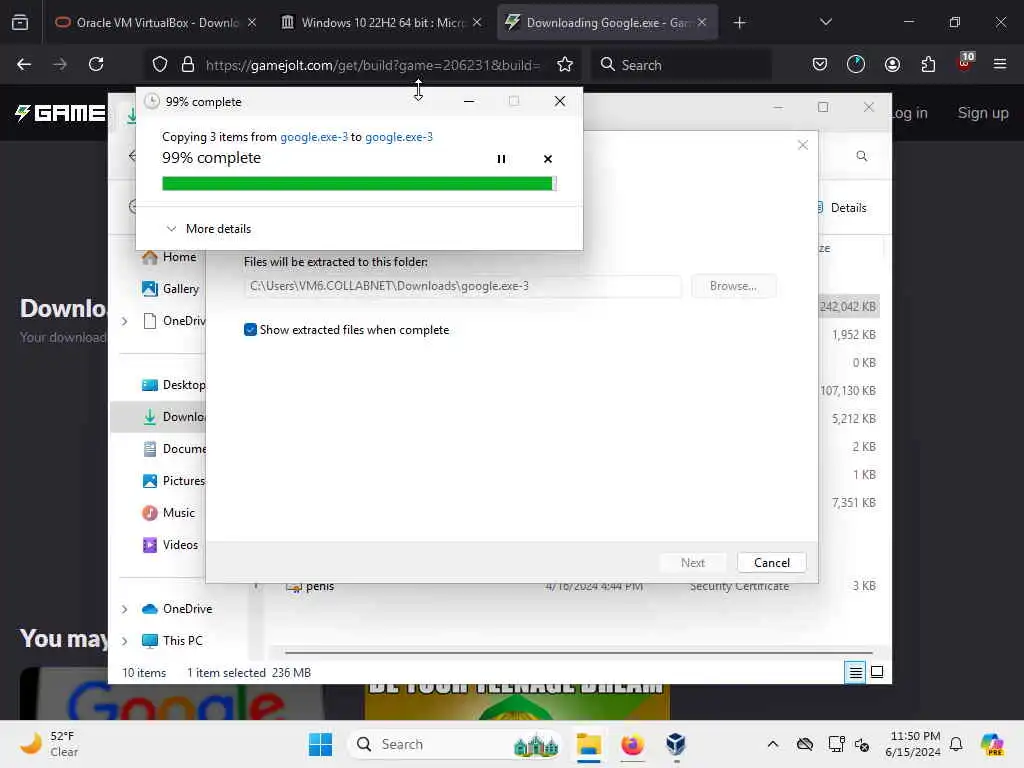Show hidden system tray icons

coord(773,744)
